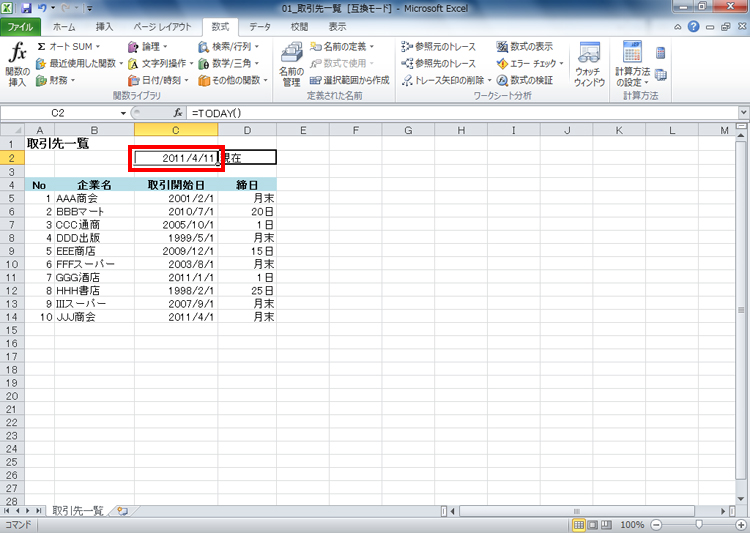Toggle 数式の表示
This screenshot has height=533, width=750.
[525, 46]
